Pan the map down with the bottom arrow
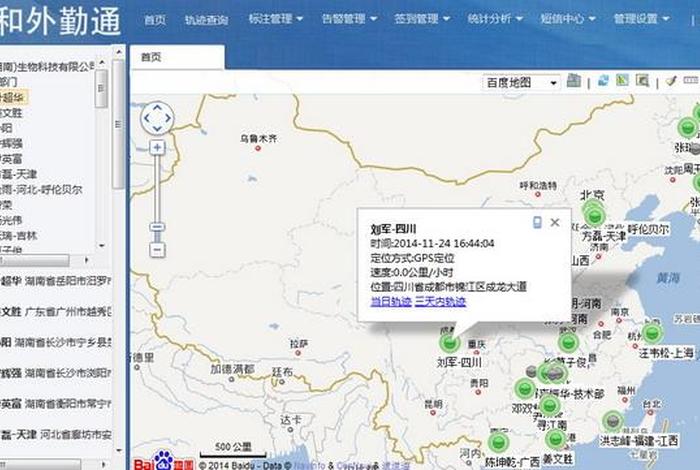 157,129
